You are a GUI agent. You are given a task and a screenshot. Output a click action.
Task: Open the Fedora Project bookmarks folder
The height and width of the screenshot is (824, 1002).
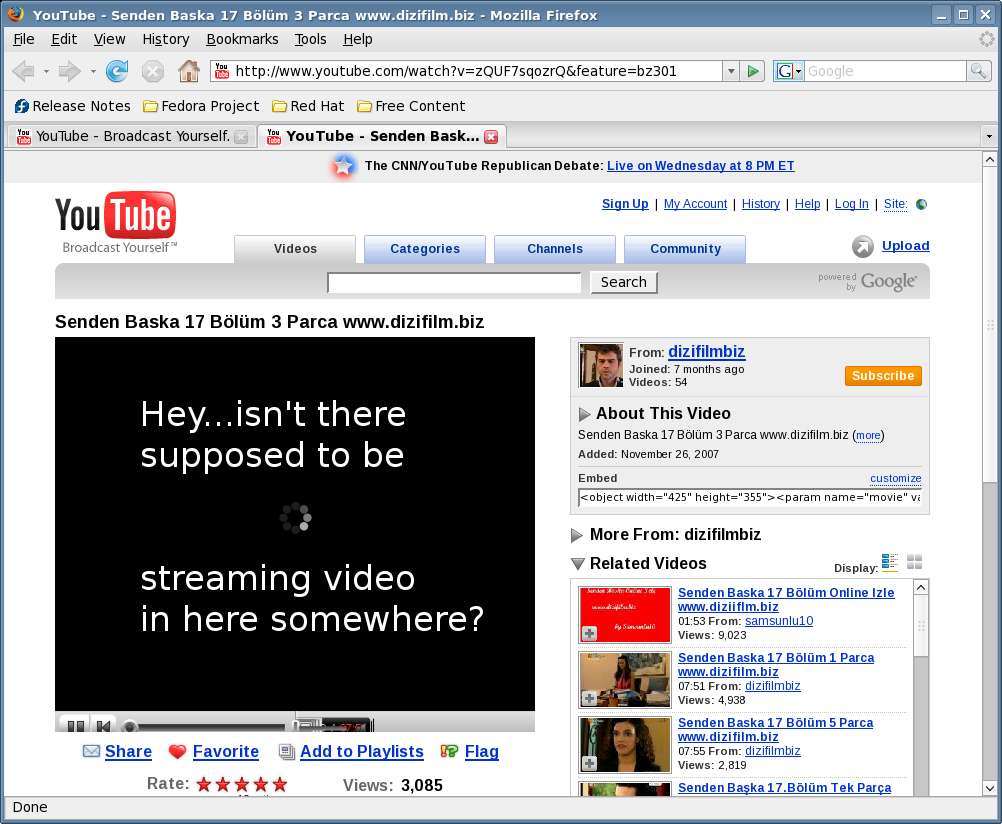[x=201, y=106]
